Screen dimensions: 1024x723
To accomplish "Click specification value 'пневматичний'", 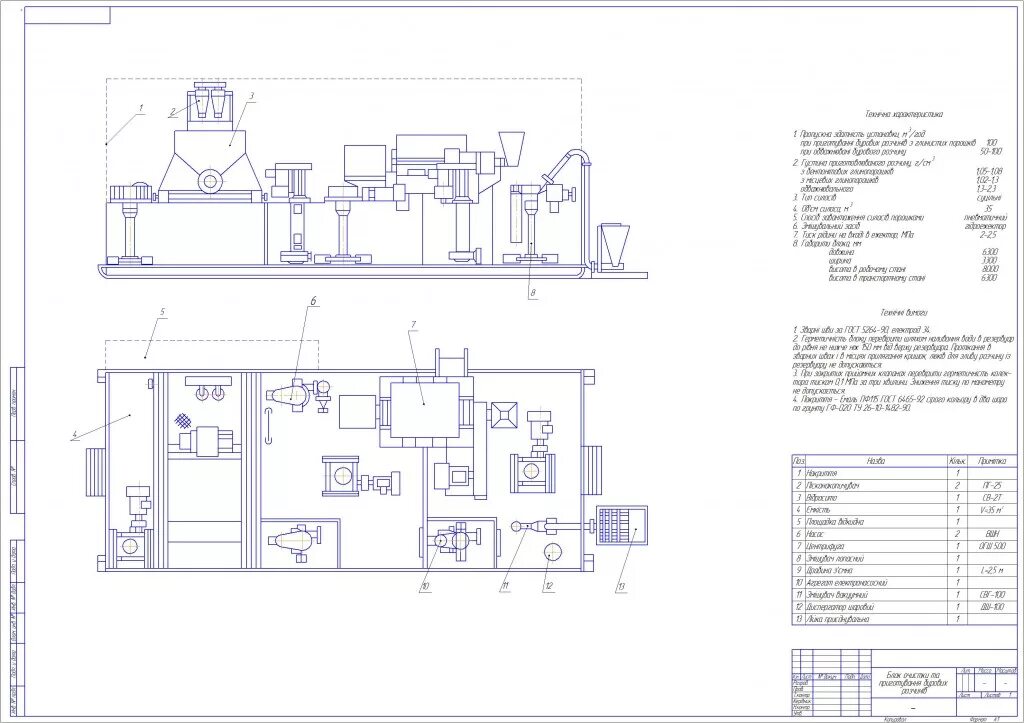I will (x=985, y=217).
